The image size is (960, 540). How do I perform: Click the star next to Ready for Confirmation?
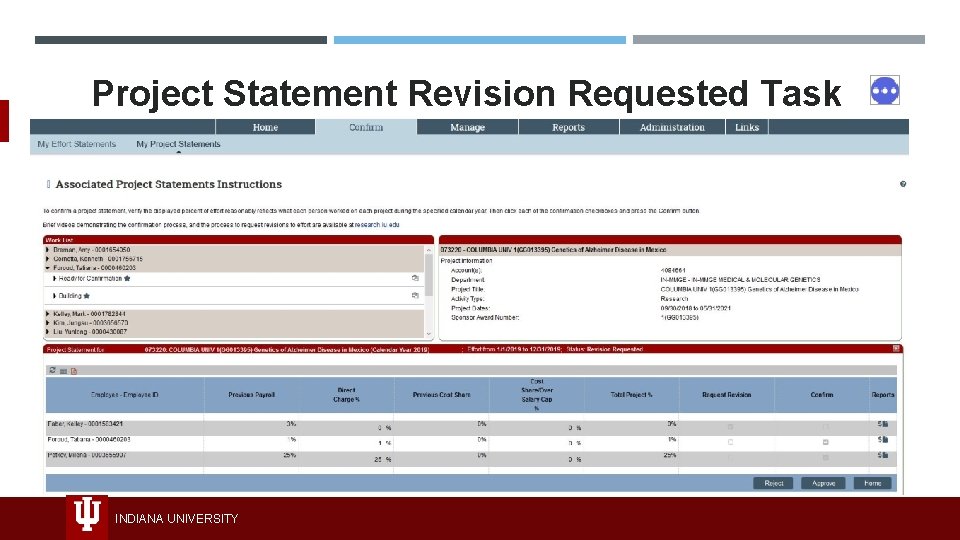tap(127, 279)
